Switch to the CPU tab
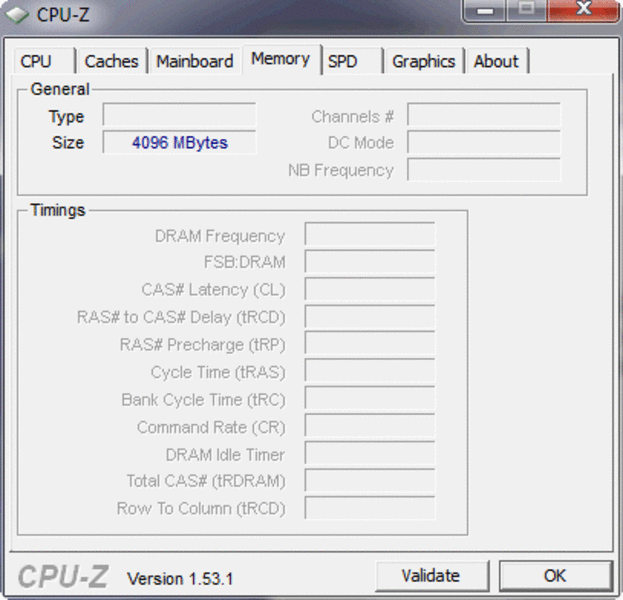This screenshot has width=623, height=600. click(x=44, y=61)
